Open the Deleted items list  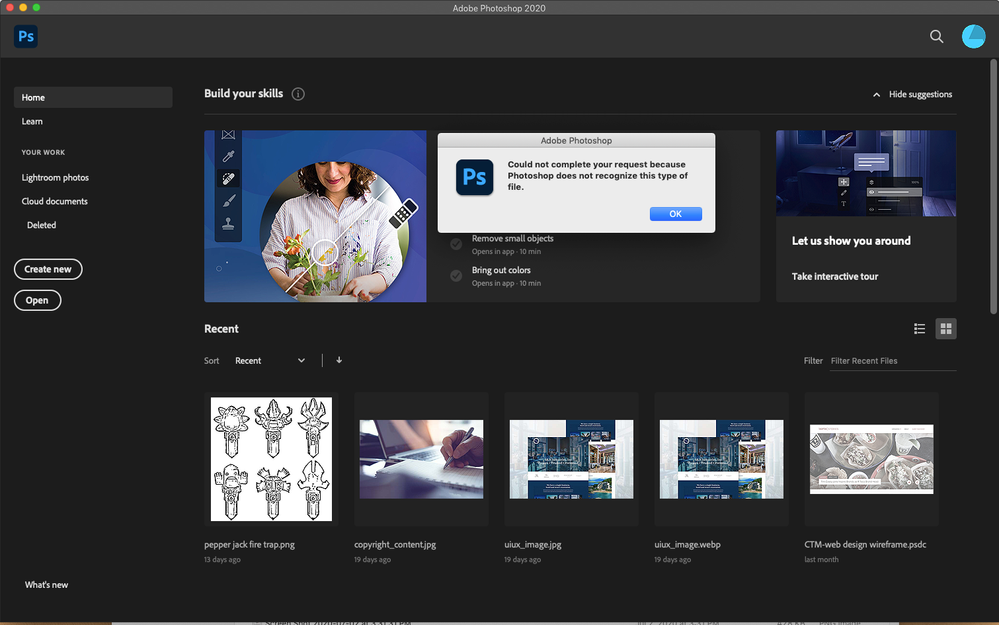[41, 225]
